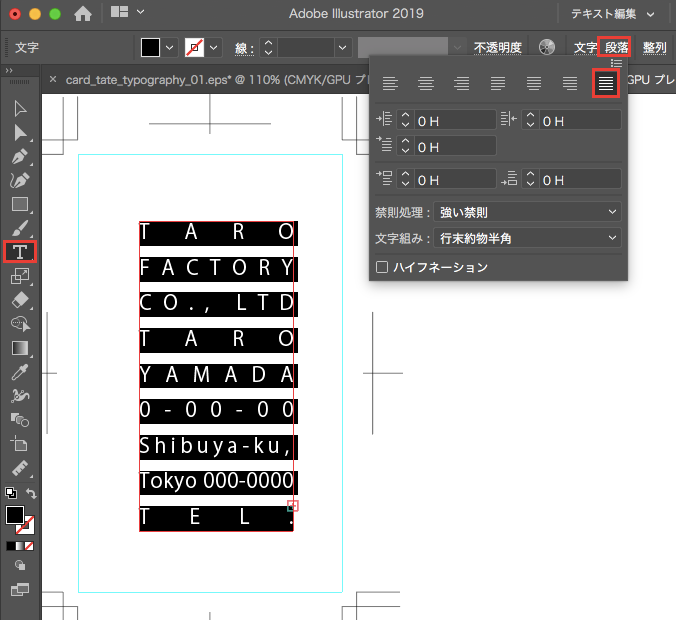
Task: Apply align left paragraph alignment
Action: point(390,84)
